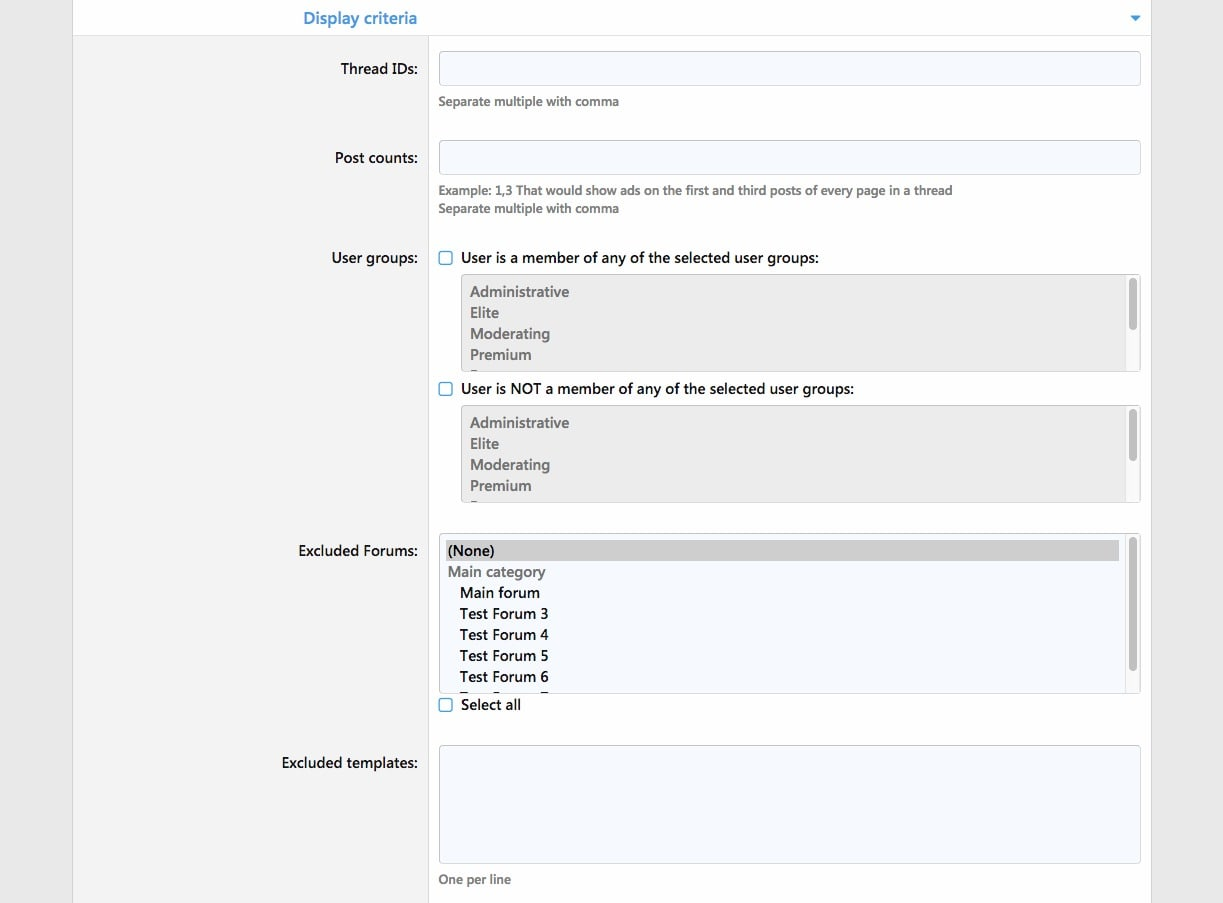Enable 'User is NOT a member' checkbox
Image resolution: width=1223 pixels, height=903 pixels.
pos(446,389)
